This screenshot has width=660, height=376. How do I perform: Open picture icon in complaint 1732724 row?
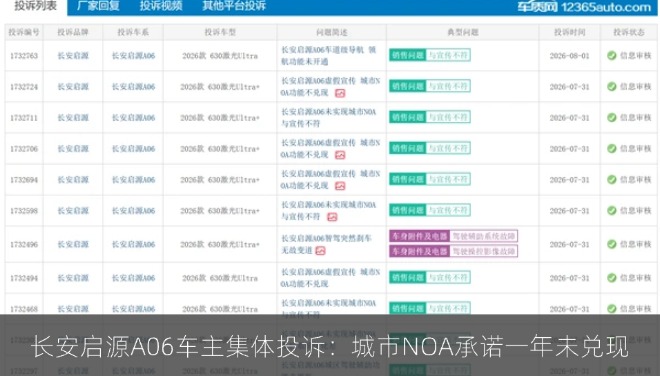pos(340,93)
